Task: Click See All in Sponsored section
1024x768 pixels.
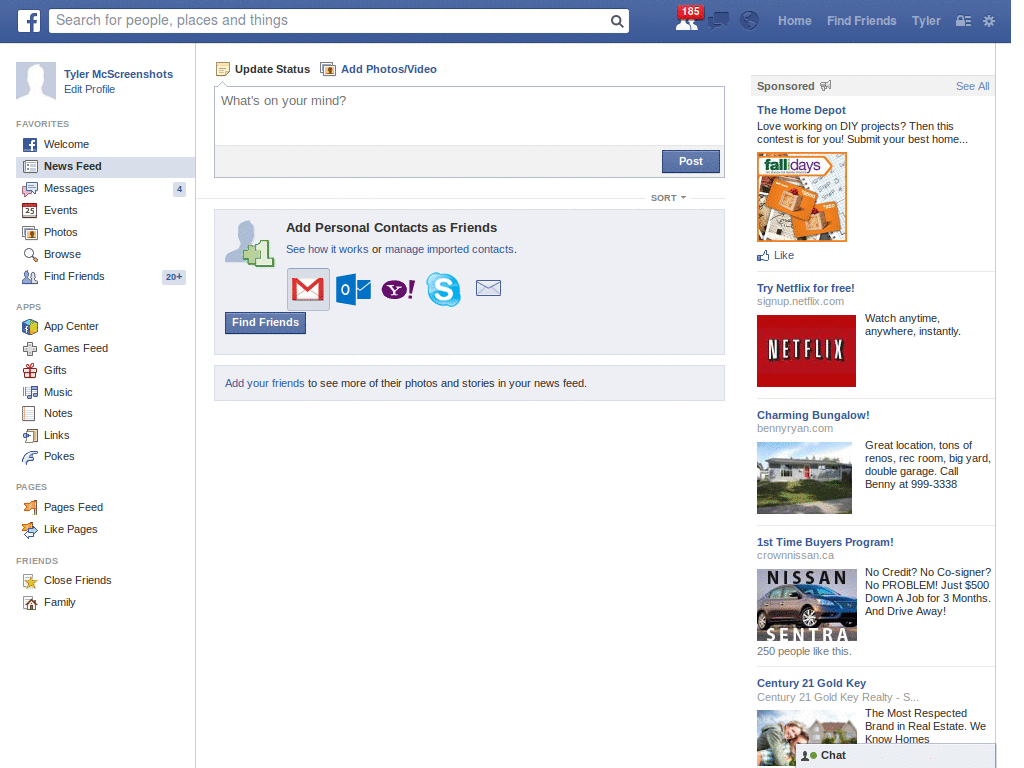Action: [x=972, y=86]
